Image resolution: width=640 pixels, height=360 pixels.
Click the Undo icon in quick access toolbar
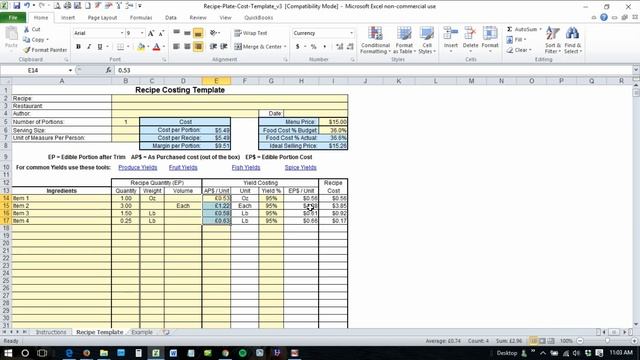[27, 6]
